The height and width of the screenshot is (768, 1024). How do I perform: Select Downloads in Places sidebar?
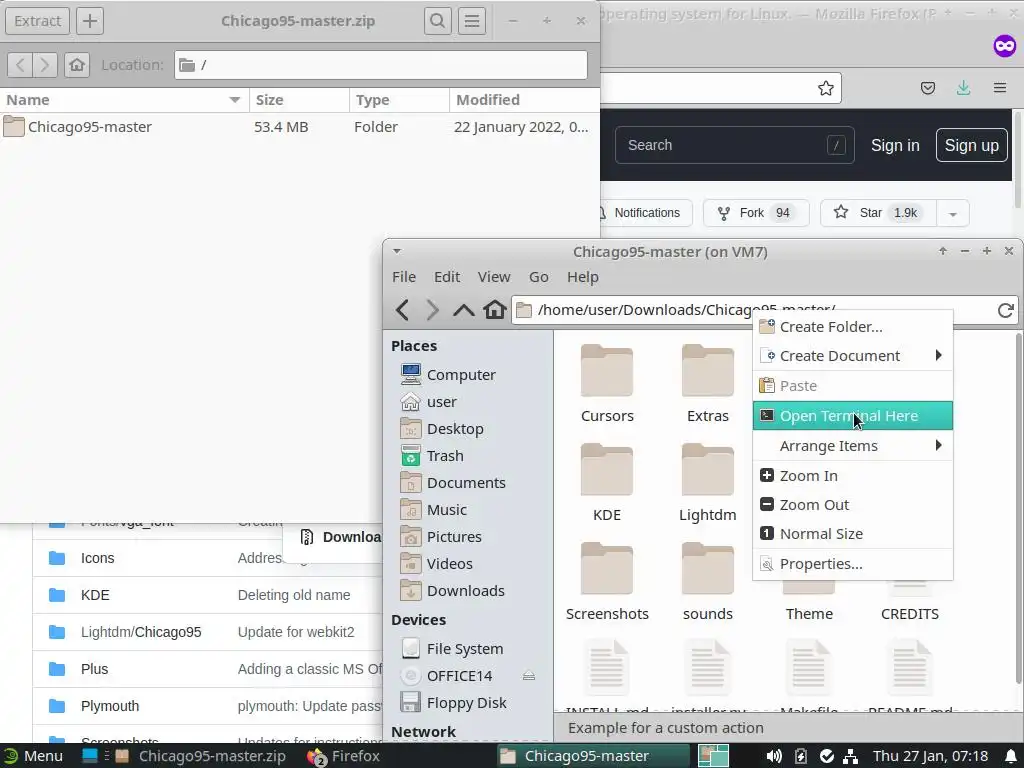pyautogui.click(x=468, y=591)
